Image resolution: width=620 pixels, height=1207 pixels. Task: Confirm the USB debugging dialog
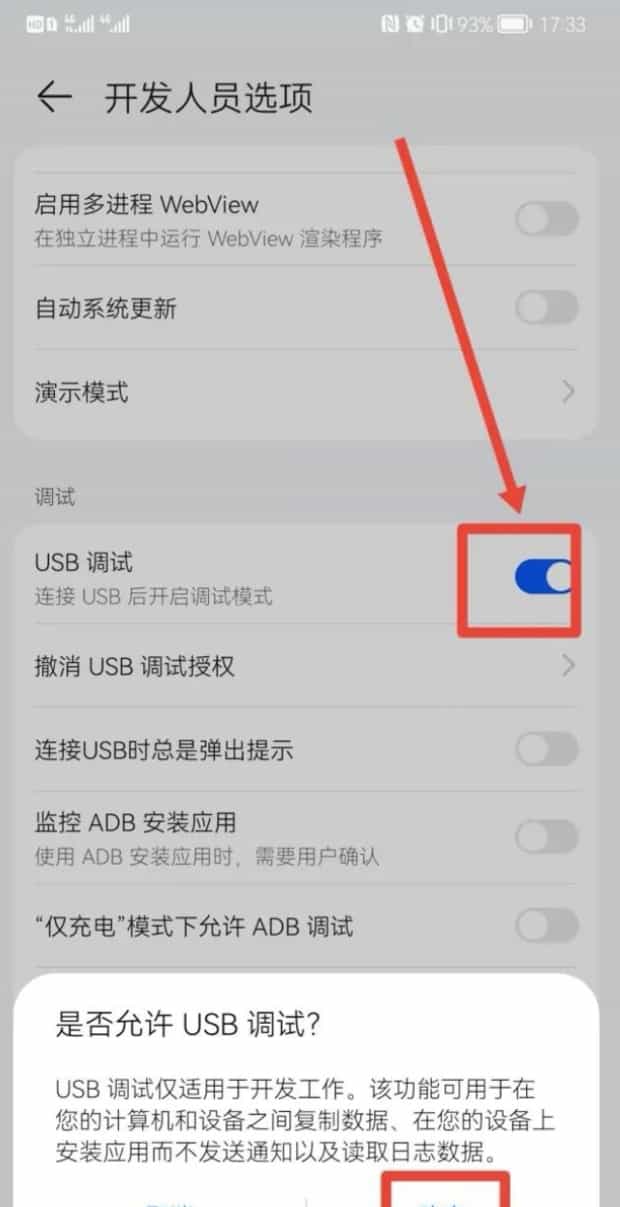point(446,1196)
